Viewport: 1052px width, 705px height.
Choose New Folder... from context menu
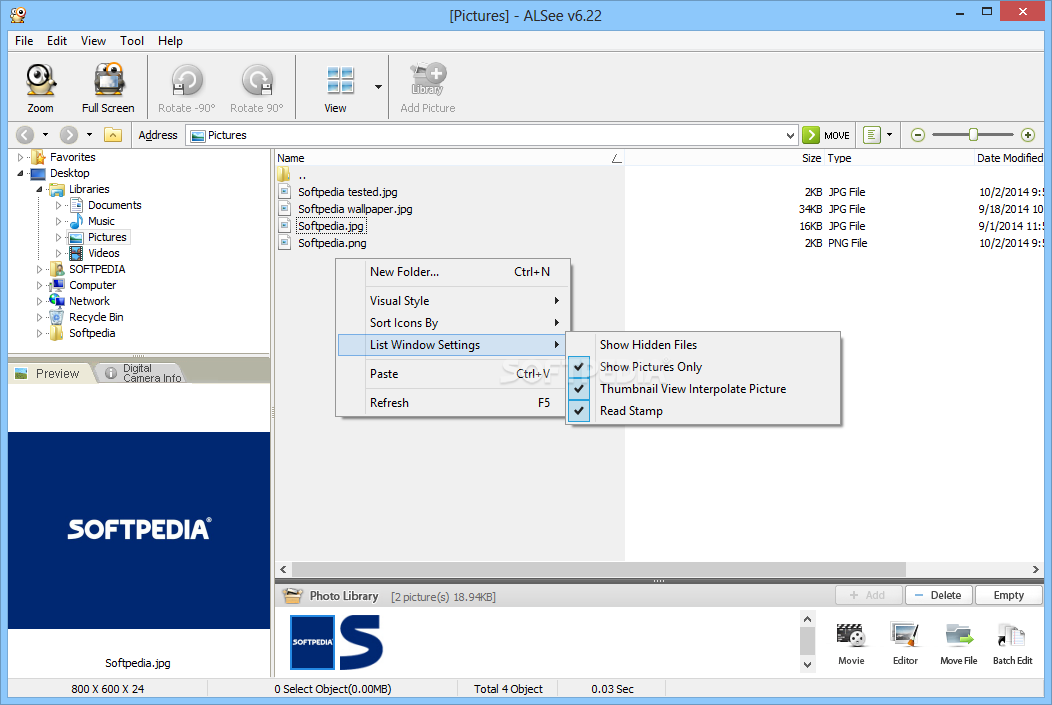tap(454, 272)
